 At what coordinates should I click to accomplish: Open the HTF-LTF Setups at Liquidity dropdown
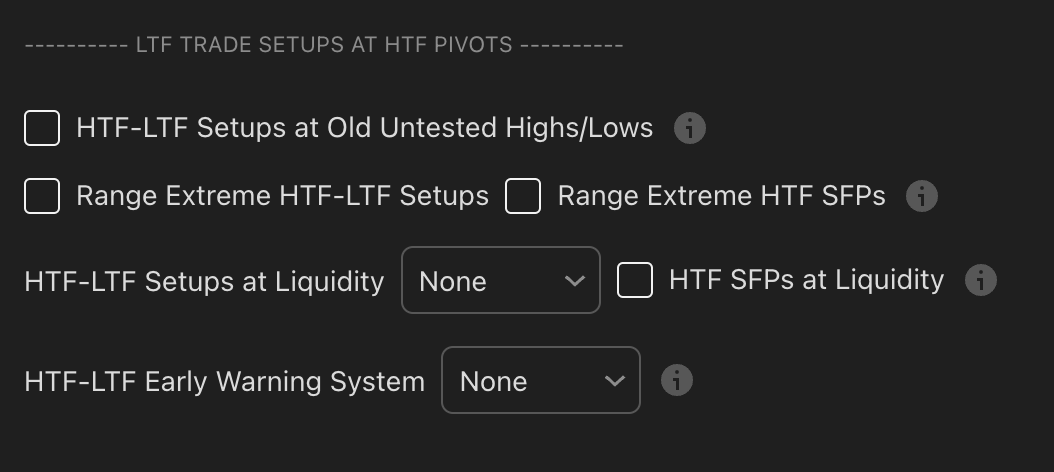click(x=500, y=281)
